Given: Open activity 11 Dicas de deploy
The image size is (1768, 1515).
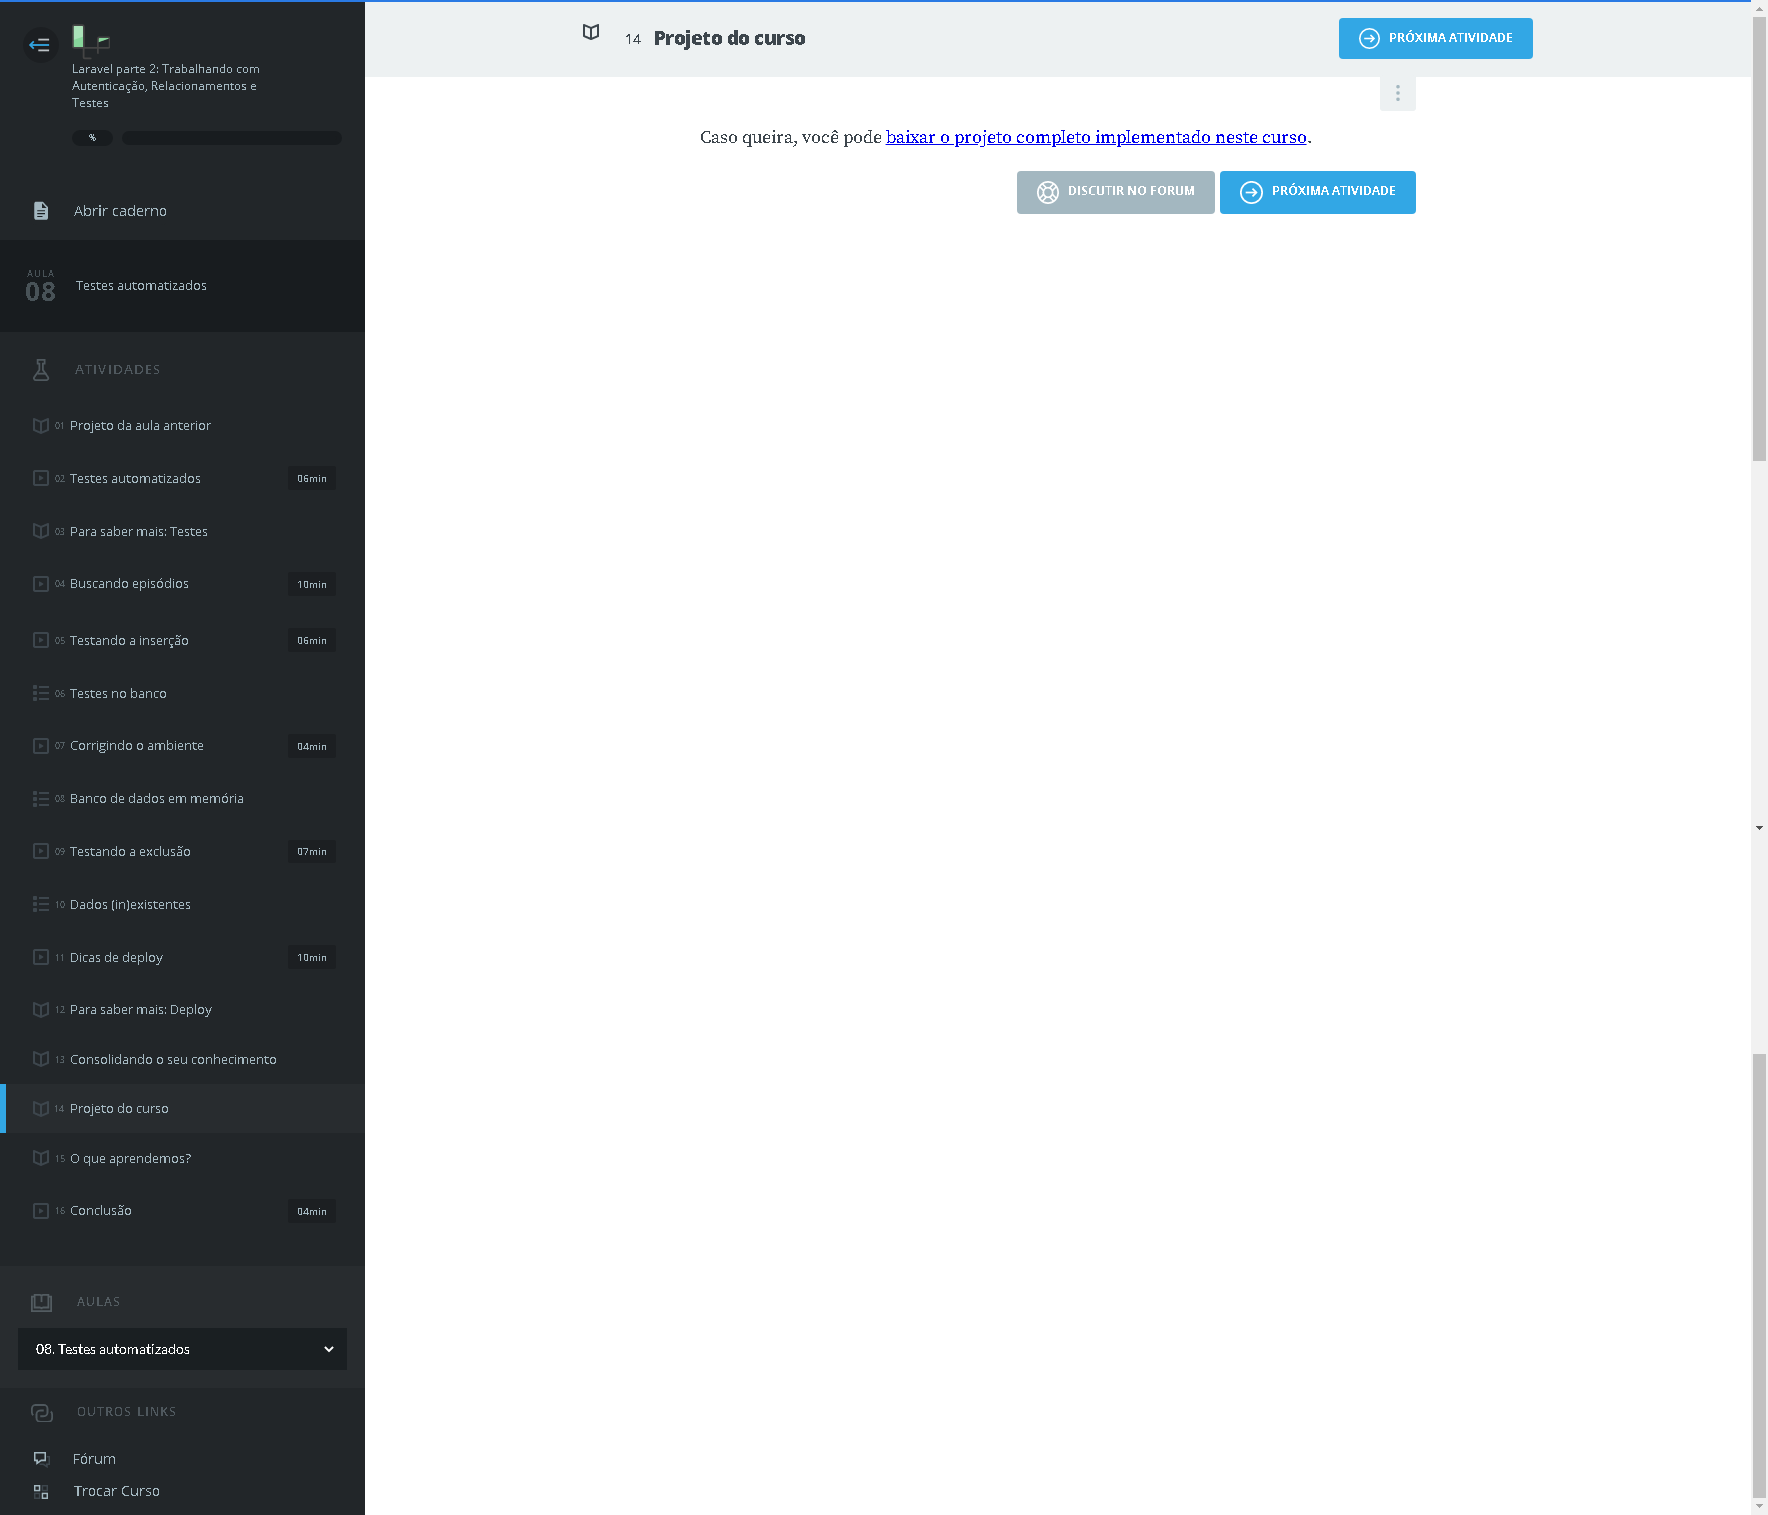Looking at the screenshot, I should [x=116, y=958].
